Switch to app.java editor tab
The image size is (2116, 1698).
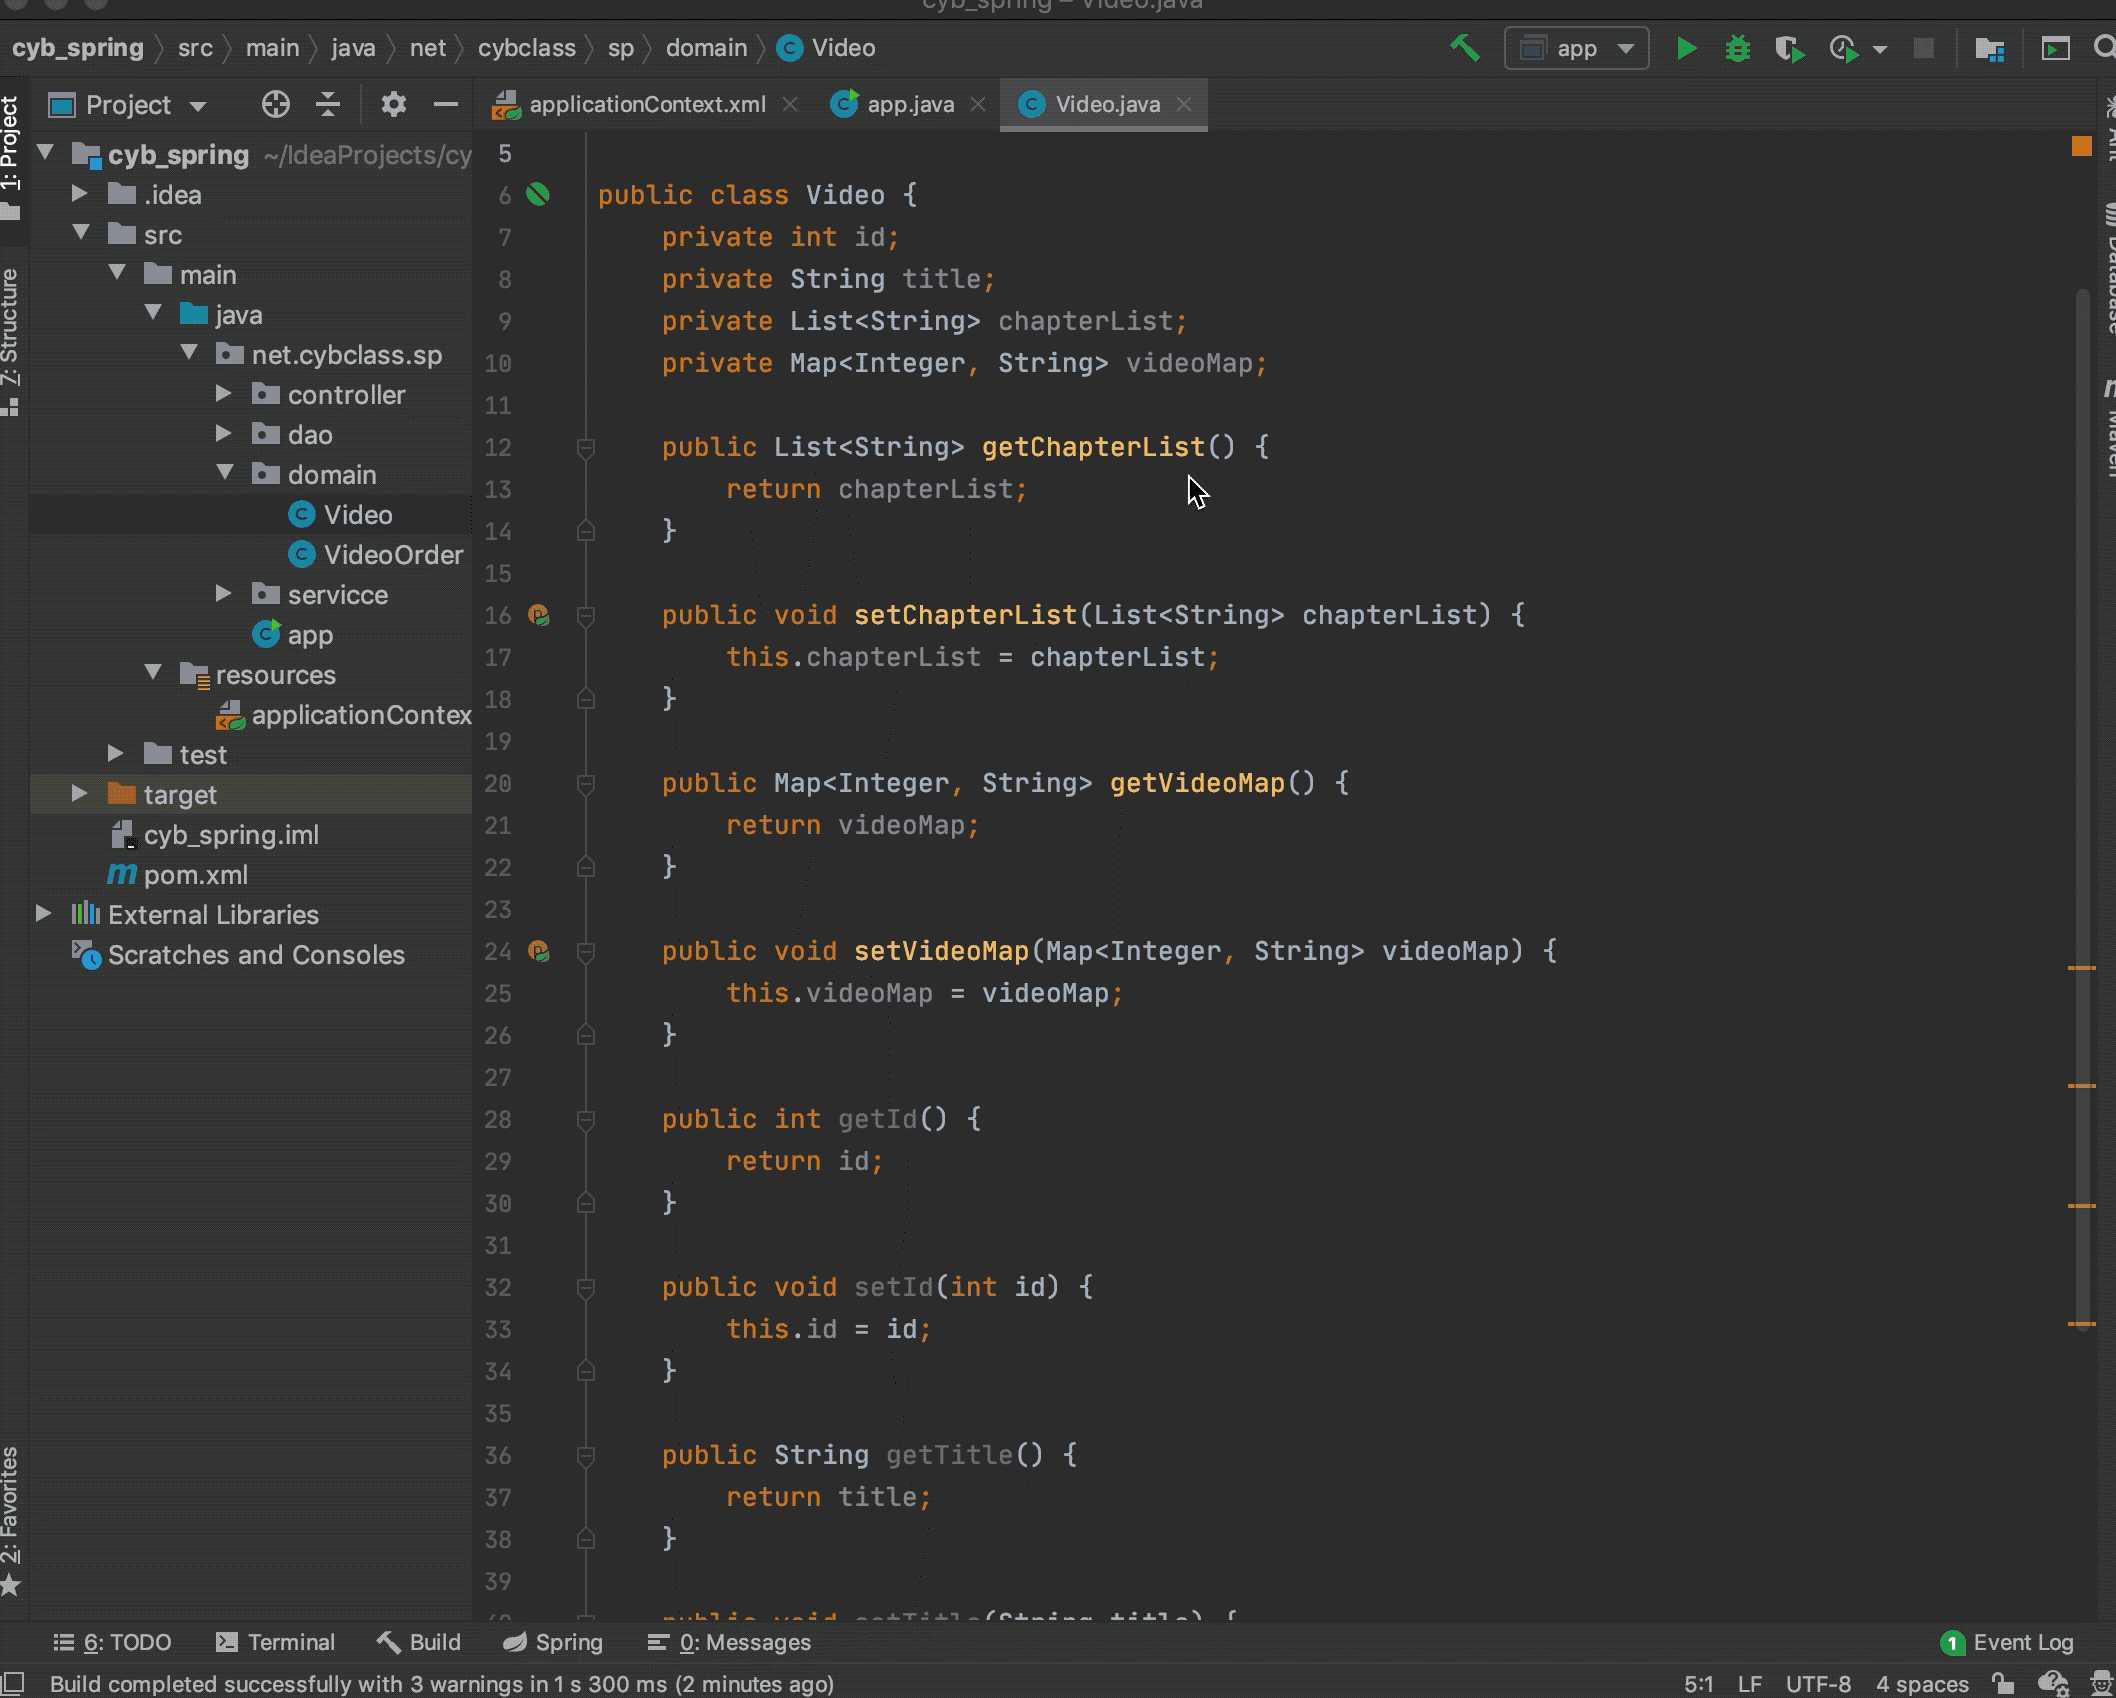910,104
